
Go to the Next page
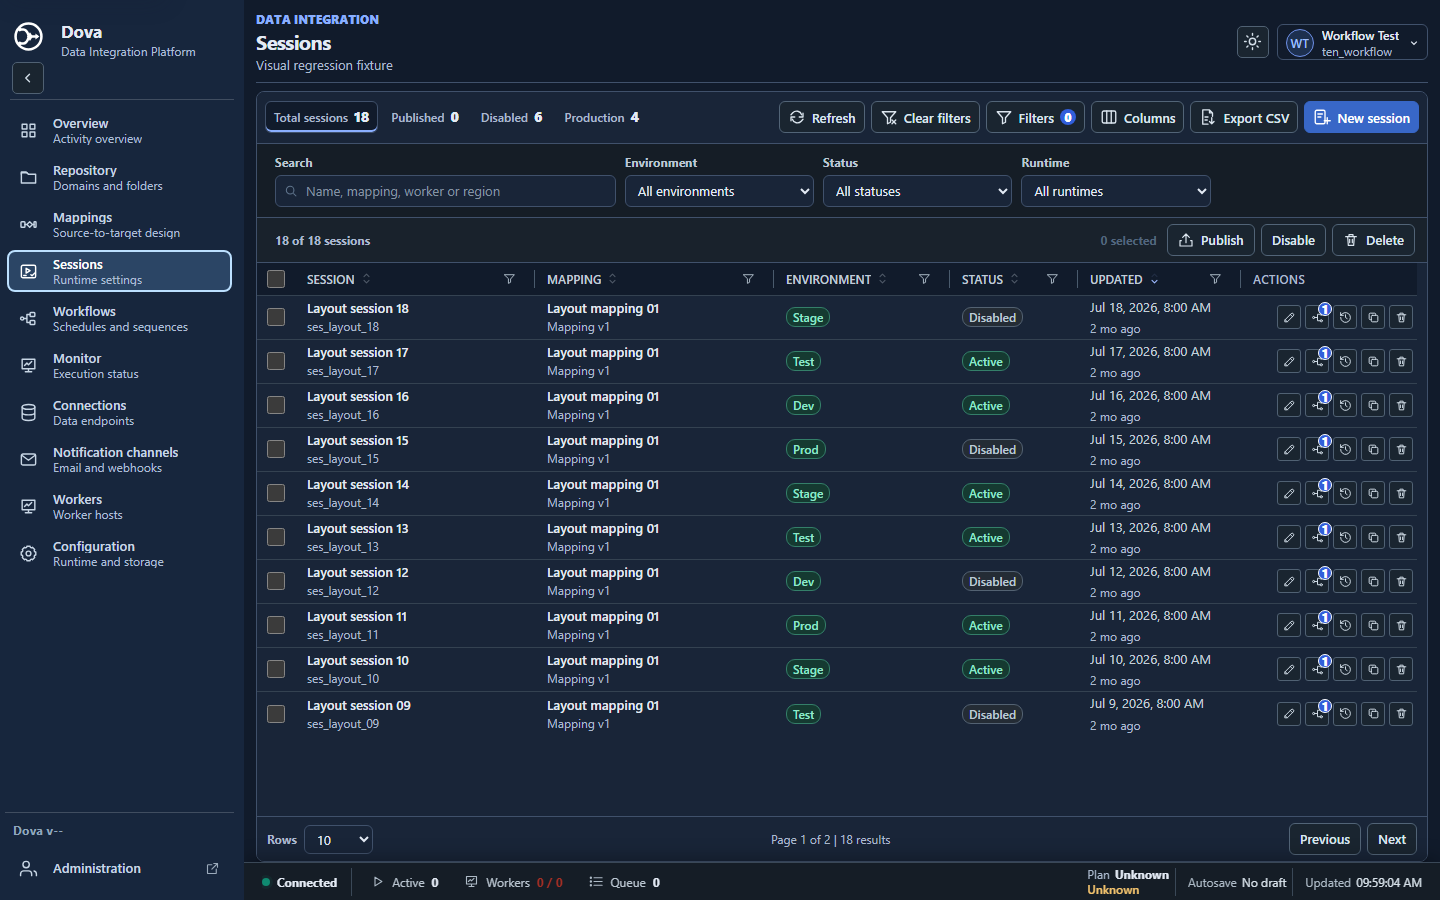point(1392,840)
